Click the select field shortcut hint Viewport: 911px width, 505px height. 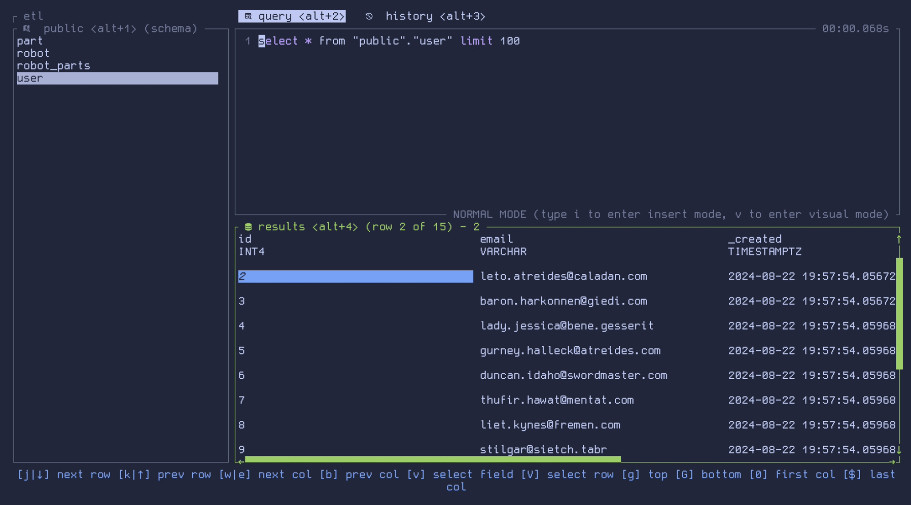pos(460,475)
